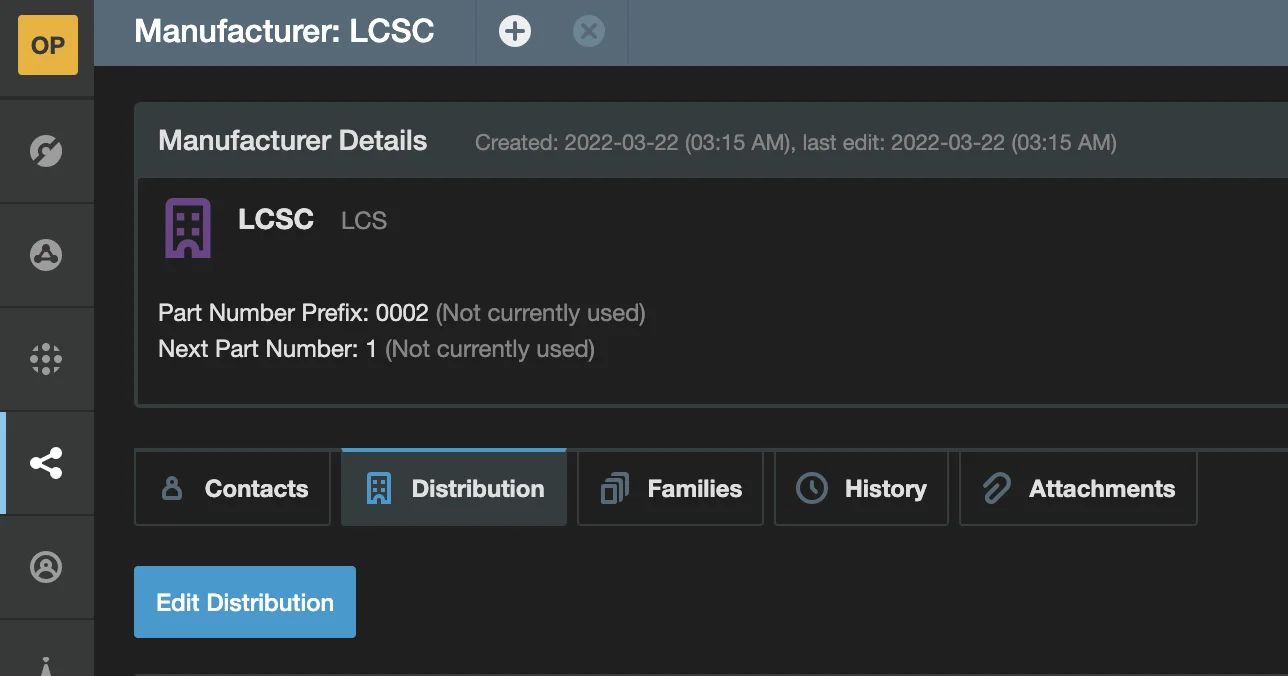
Task: Click the purple building manufacturer icon
Action: [x=188, y=228]
